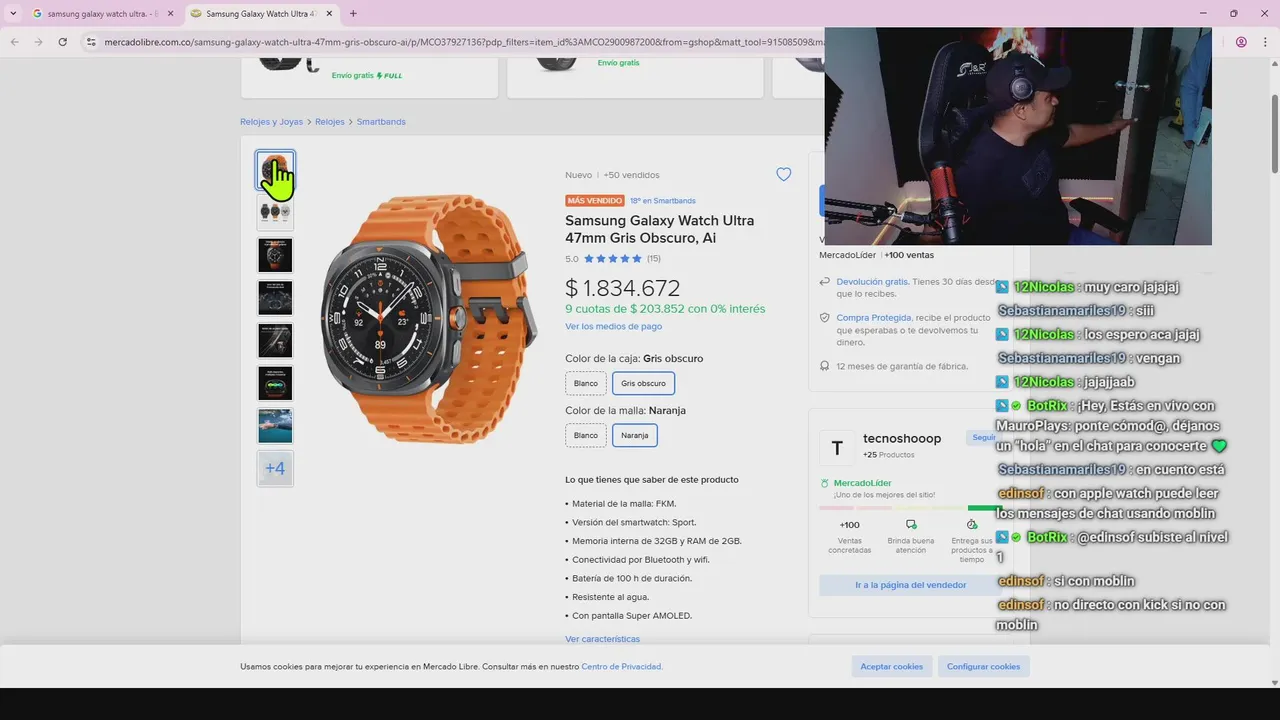Viewport: 1280px width, 720px height.
Task: Click the 12 meses de garantía medal icon
Action: point(825,366)
